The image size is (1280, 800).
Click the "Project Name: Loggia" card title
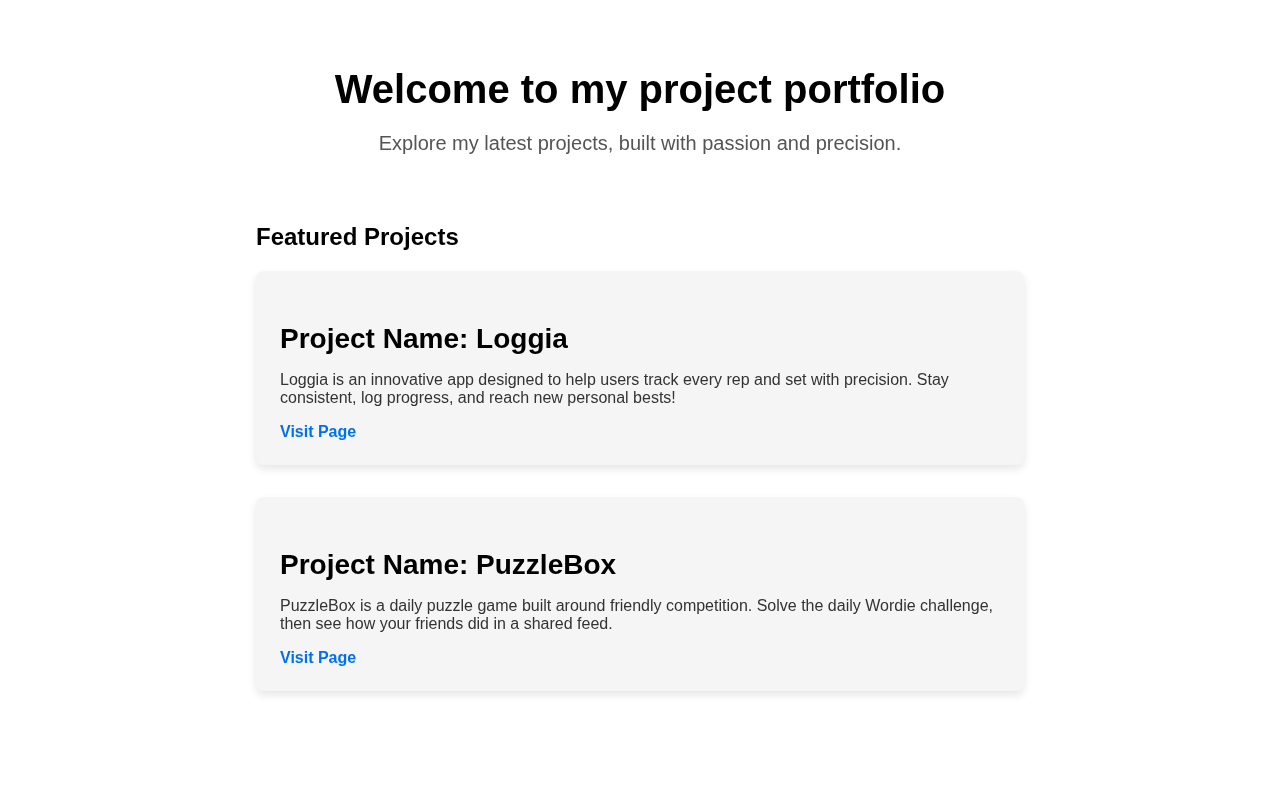click(424, 339)
